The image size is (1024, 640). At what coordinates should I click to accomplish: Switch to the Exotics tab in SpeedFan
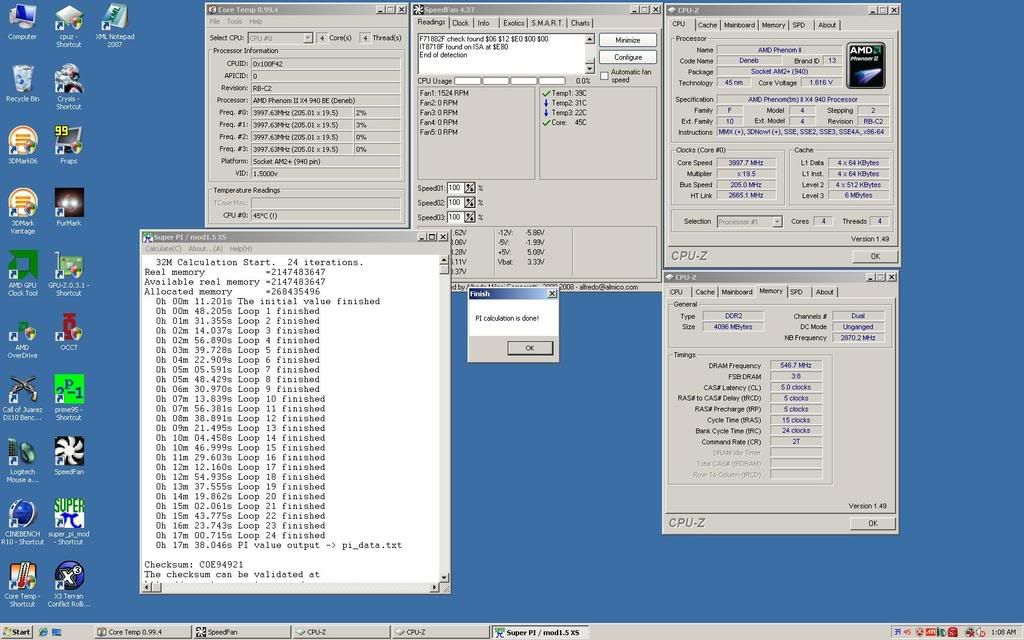[513, 23]
